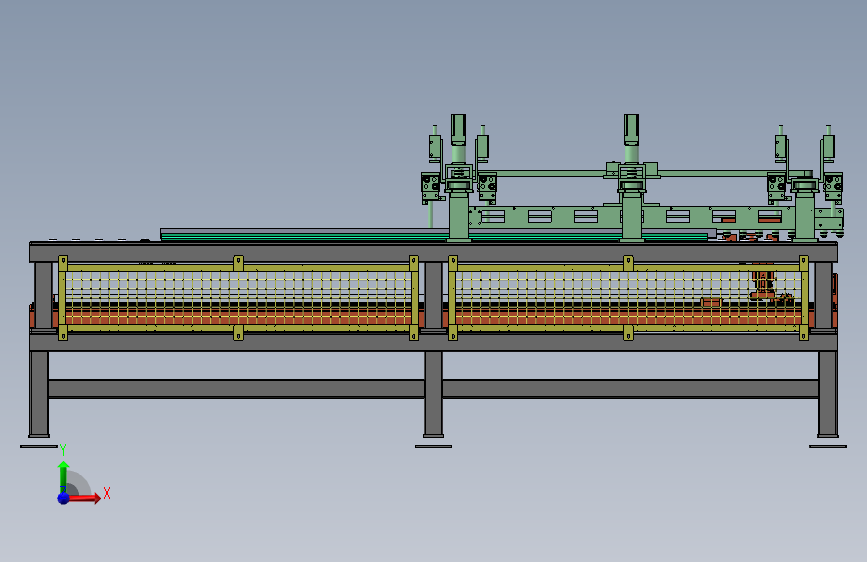Select the left yellow mesh guard panel
The width and height of the screenshot is (867, 562).
coord(238,298)
